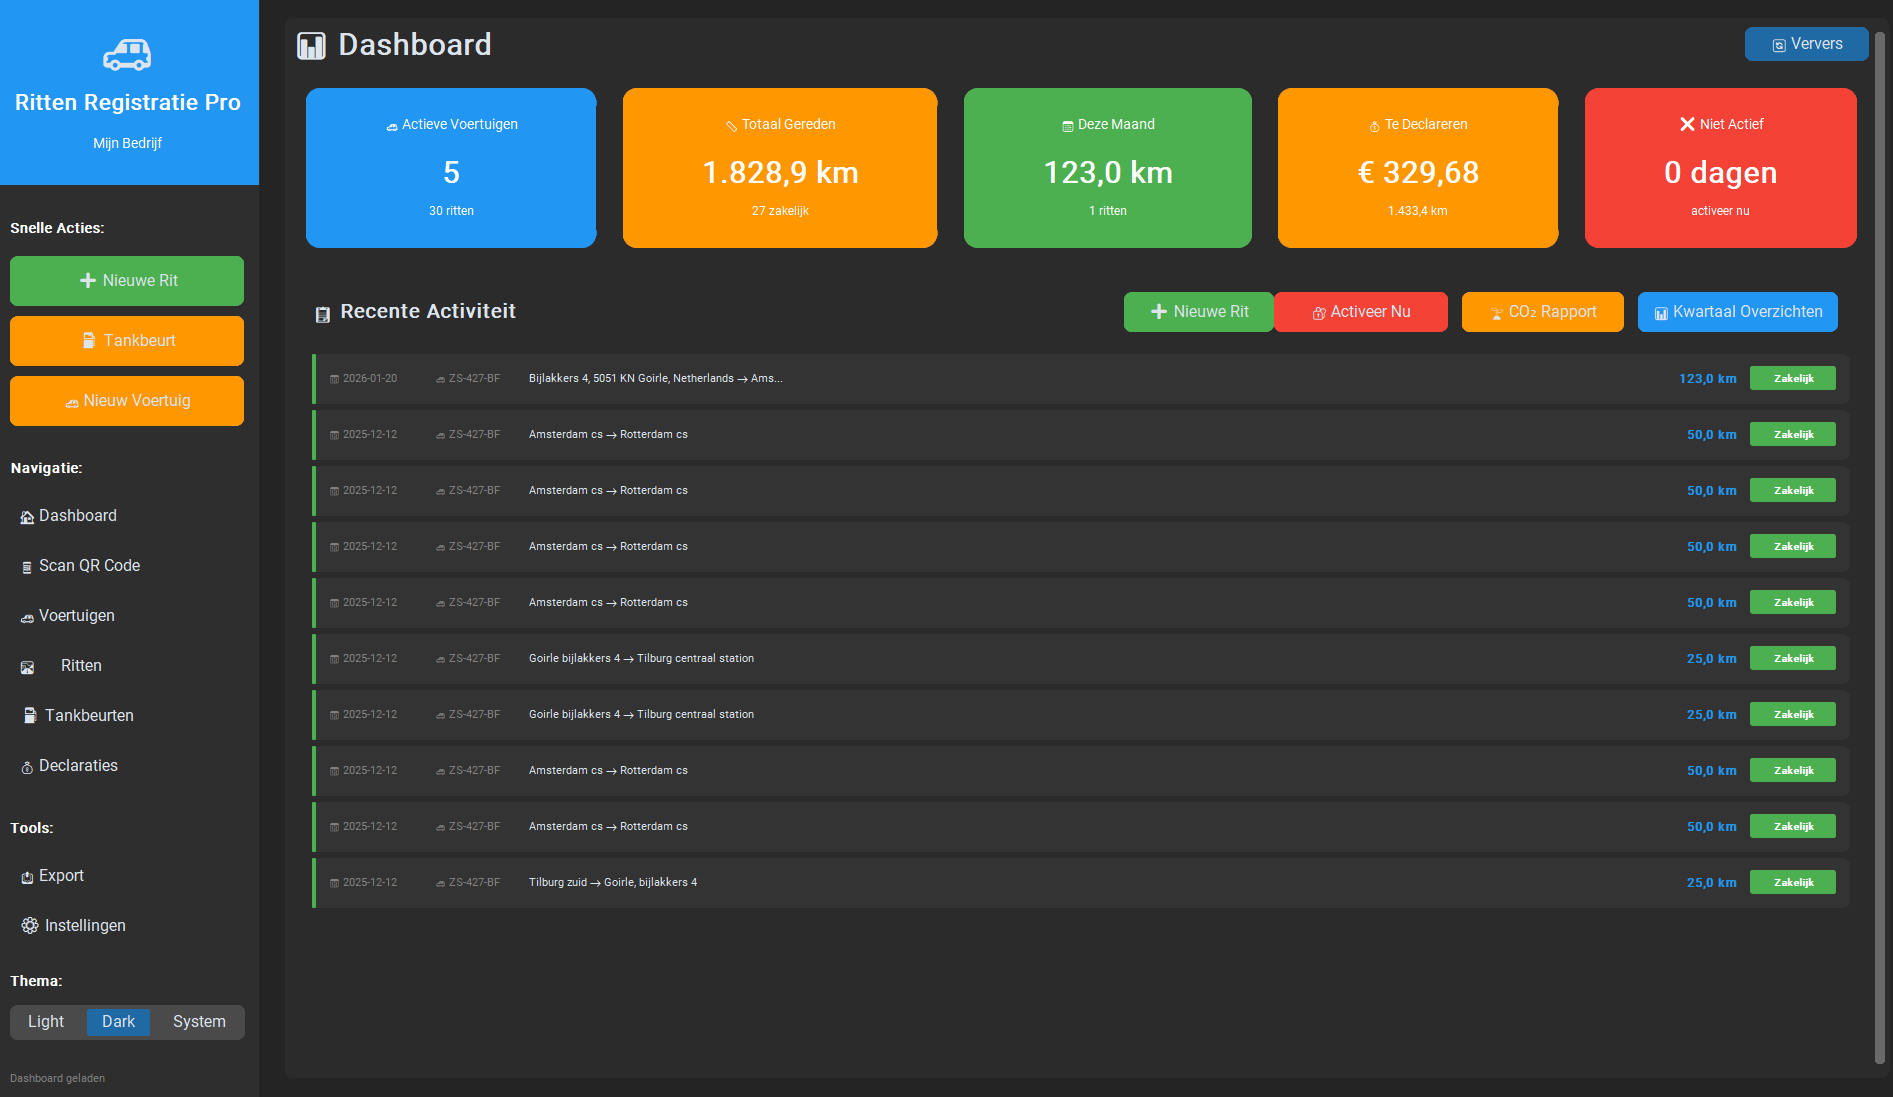Click the Export icon under Tools
This screenshot has width=1893, height=1097.
pyautogui.click(x=26, y=876)
